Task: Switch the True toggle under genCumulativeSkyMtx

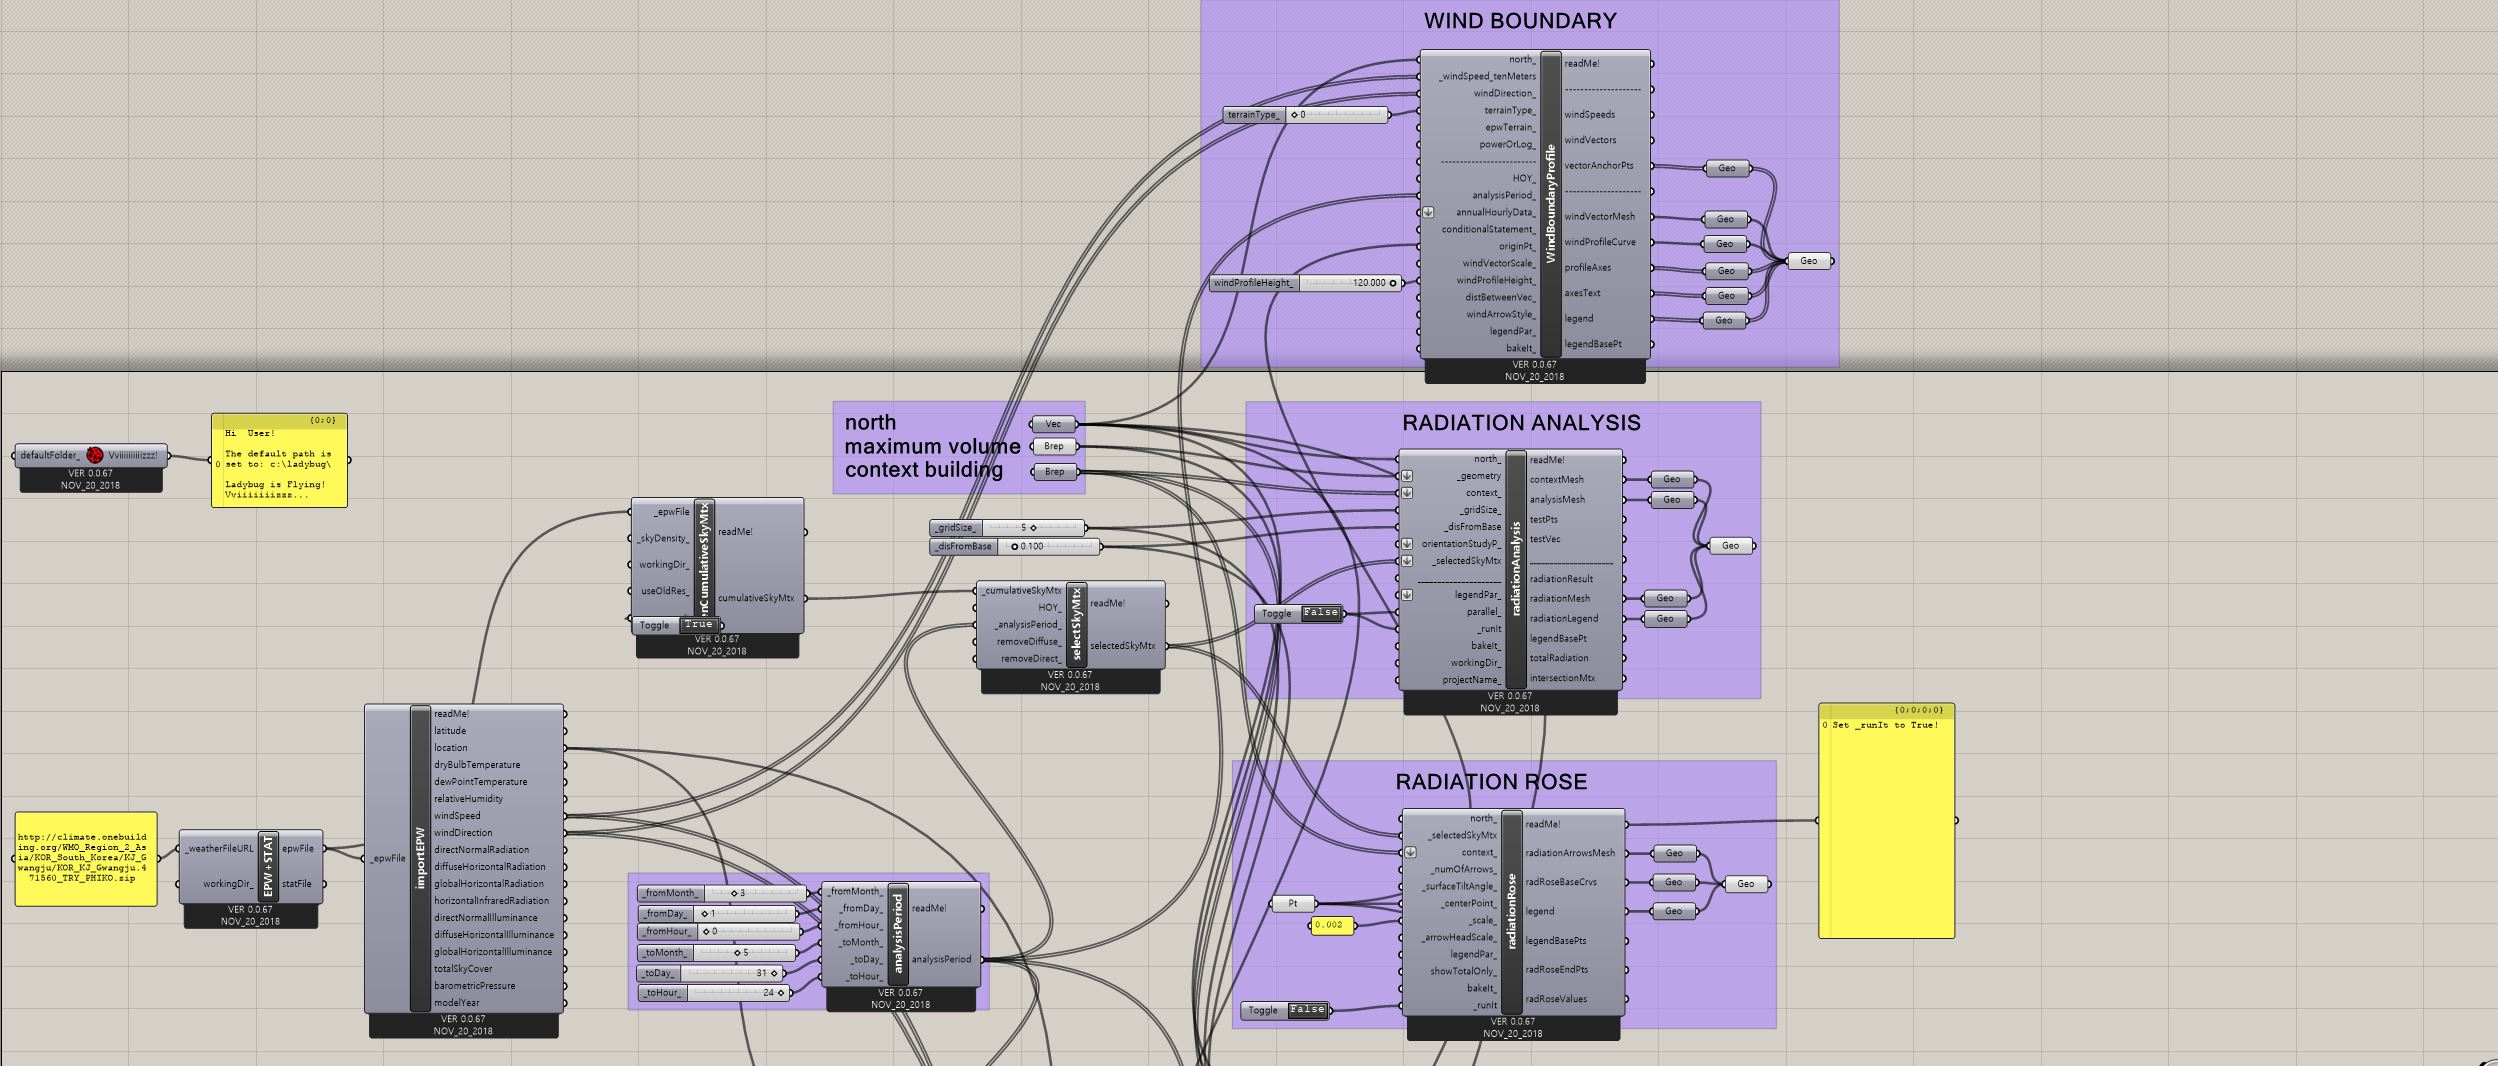Action: coord(698,625)
